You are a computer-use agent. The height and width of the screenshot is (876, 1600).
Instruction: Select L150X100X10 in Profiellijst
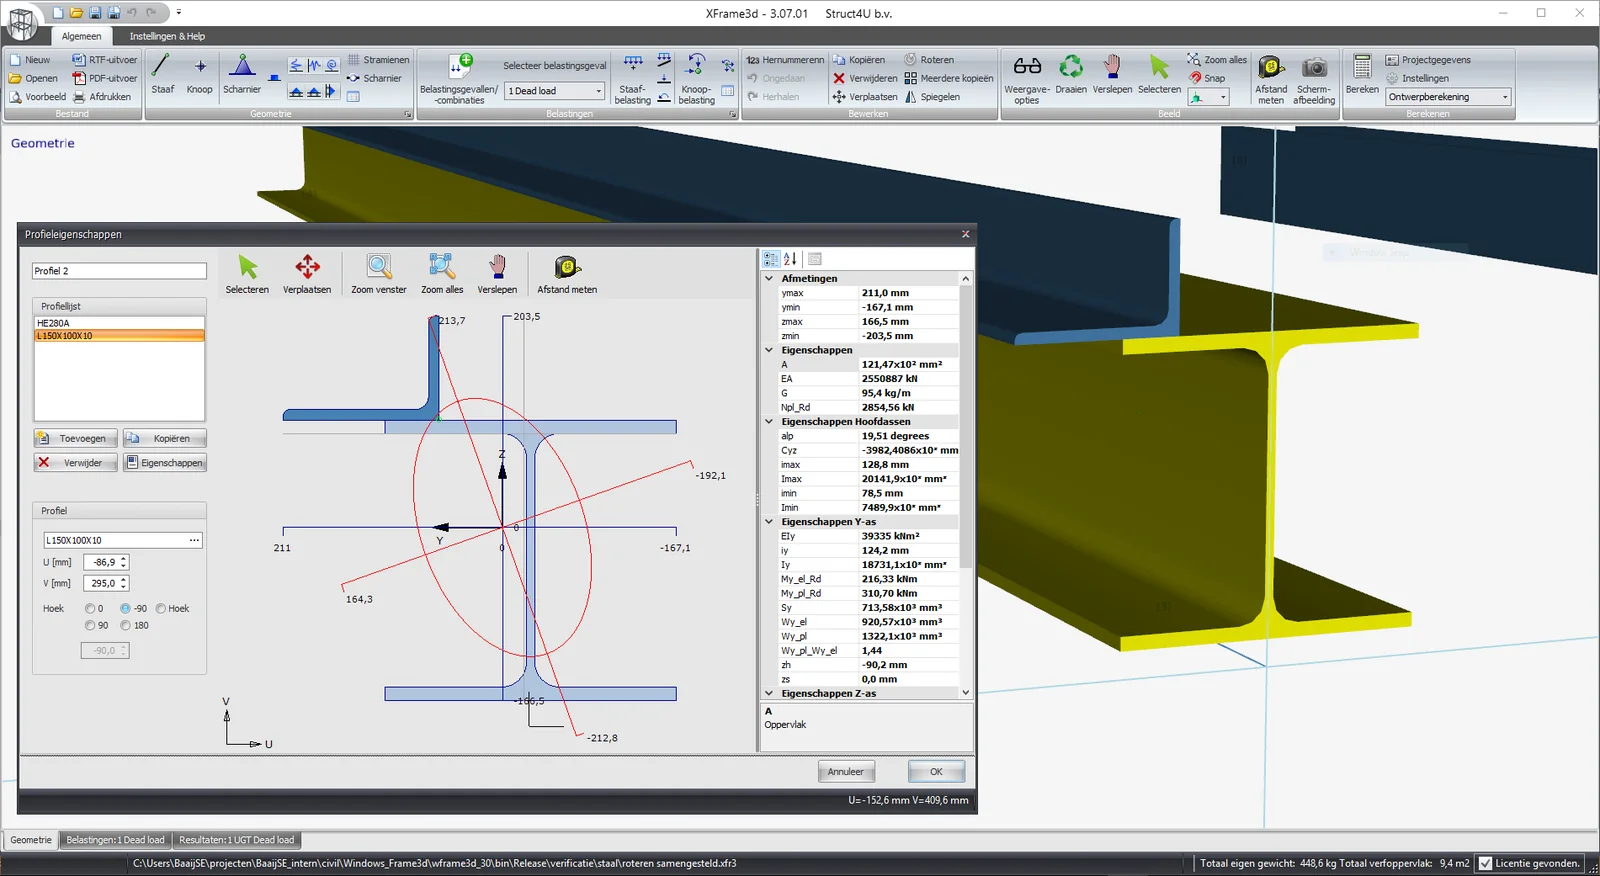[119, 336]
